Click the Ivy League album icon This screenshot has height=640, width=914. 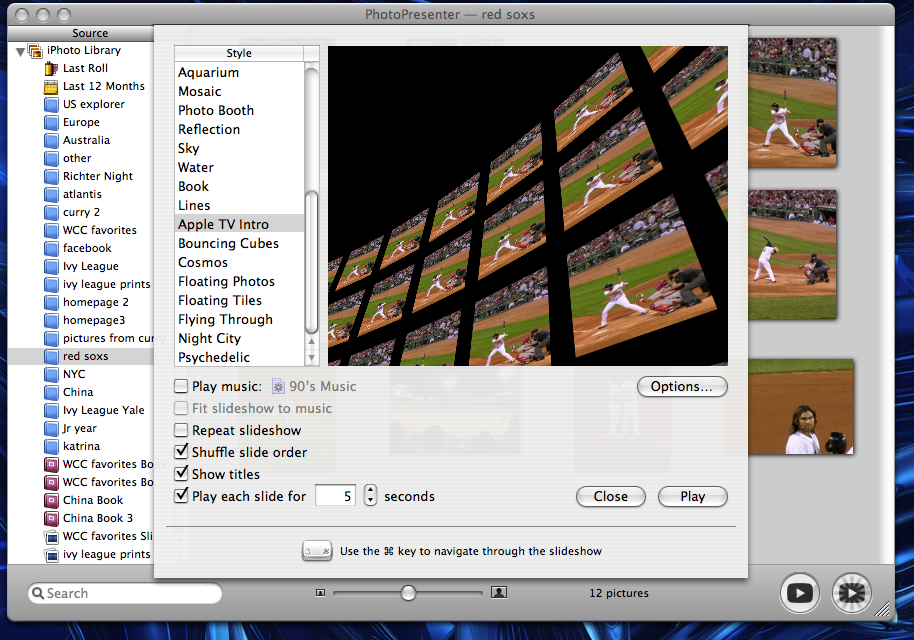pos(51,266)
